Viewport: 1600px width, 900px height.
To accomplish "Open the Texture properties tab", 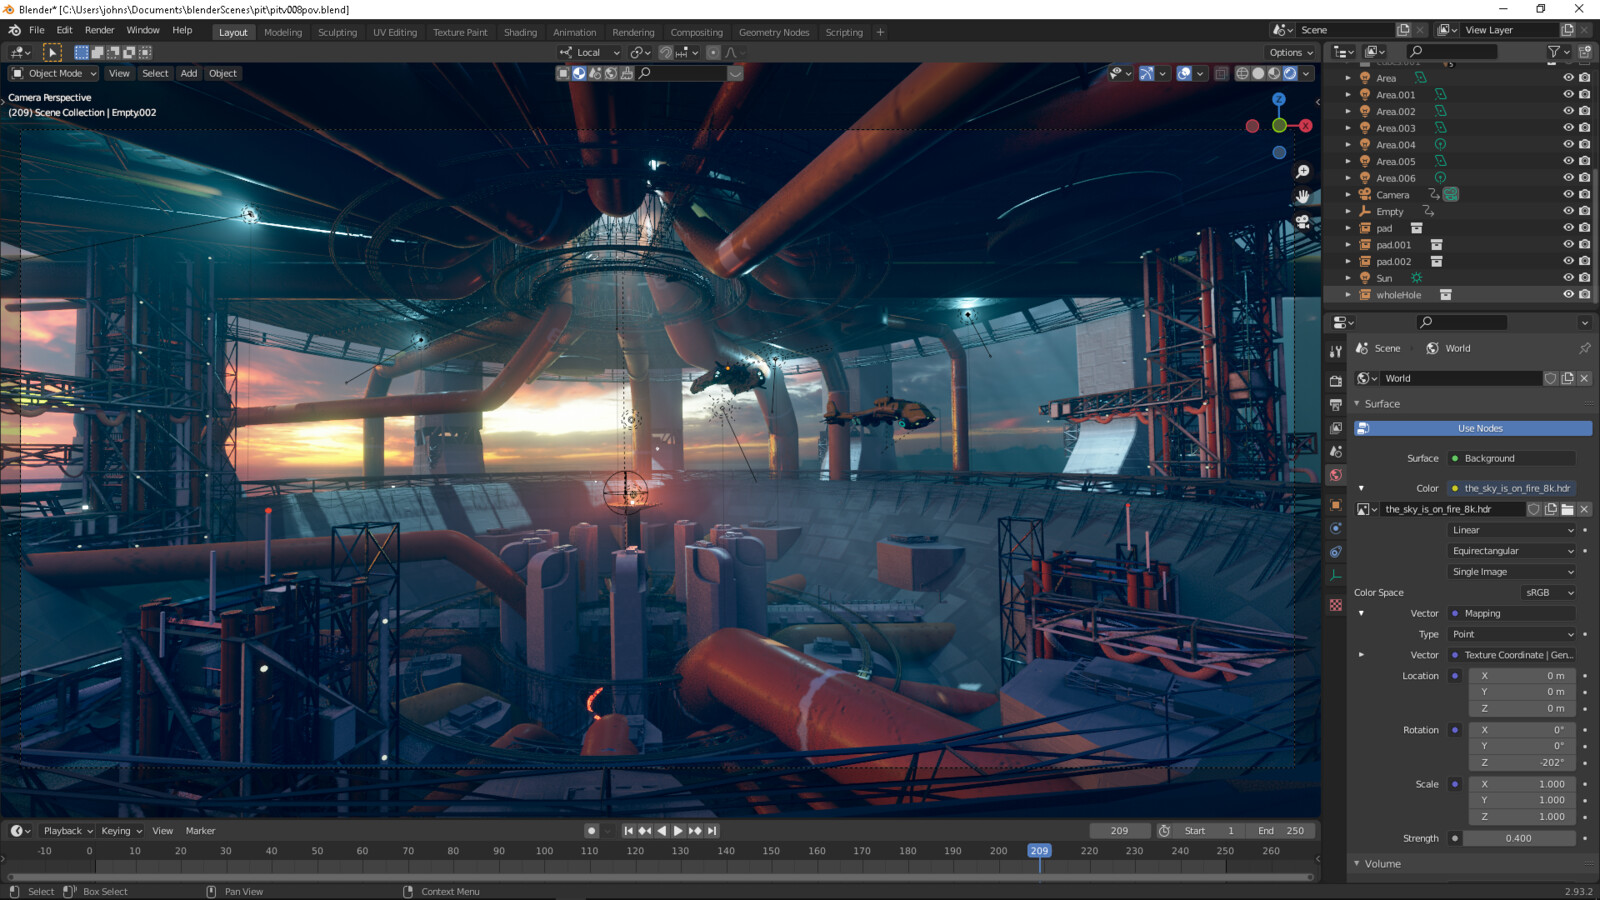I will [1336, 605].
